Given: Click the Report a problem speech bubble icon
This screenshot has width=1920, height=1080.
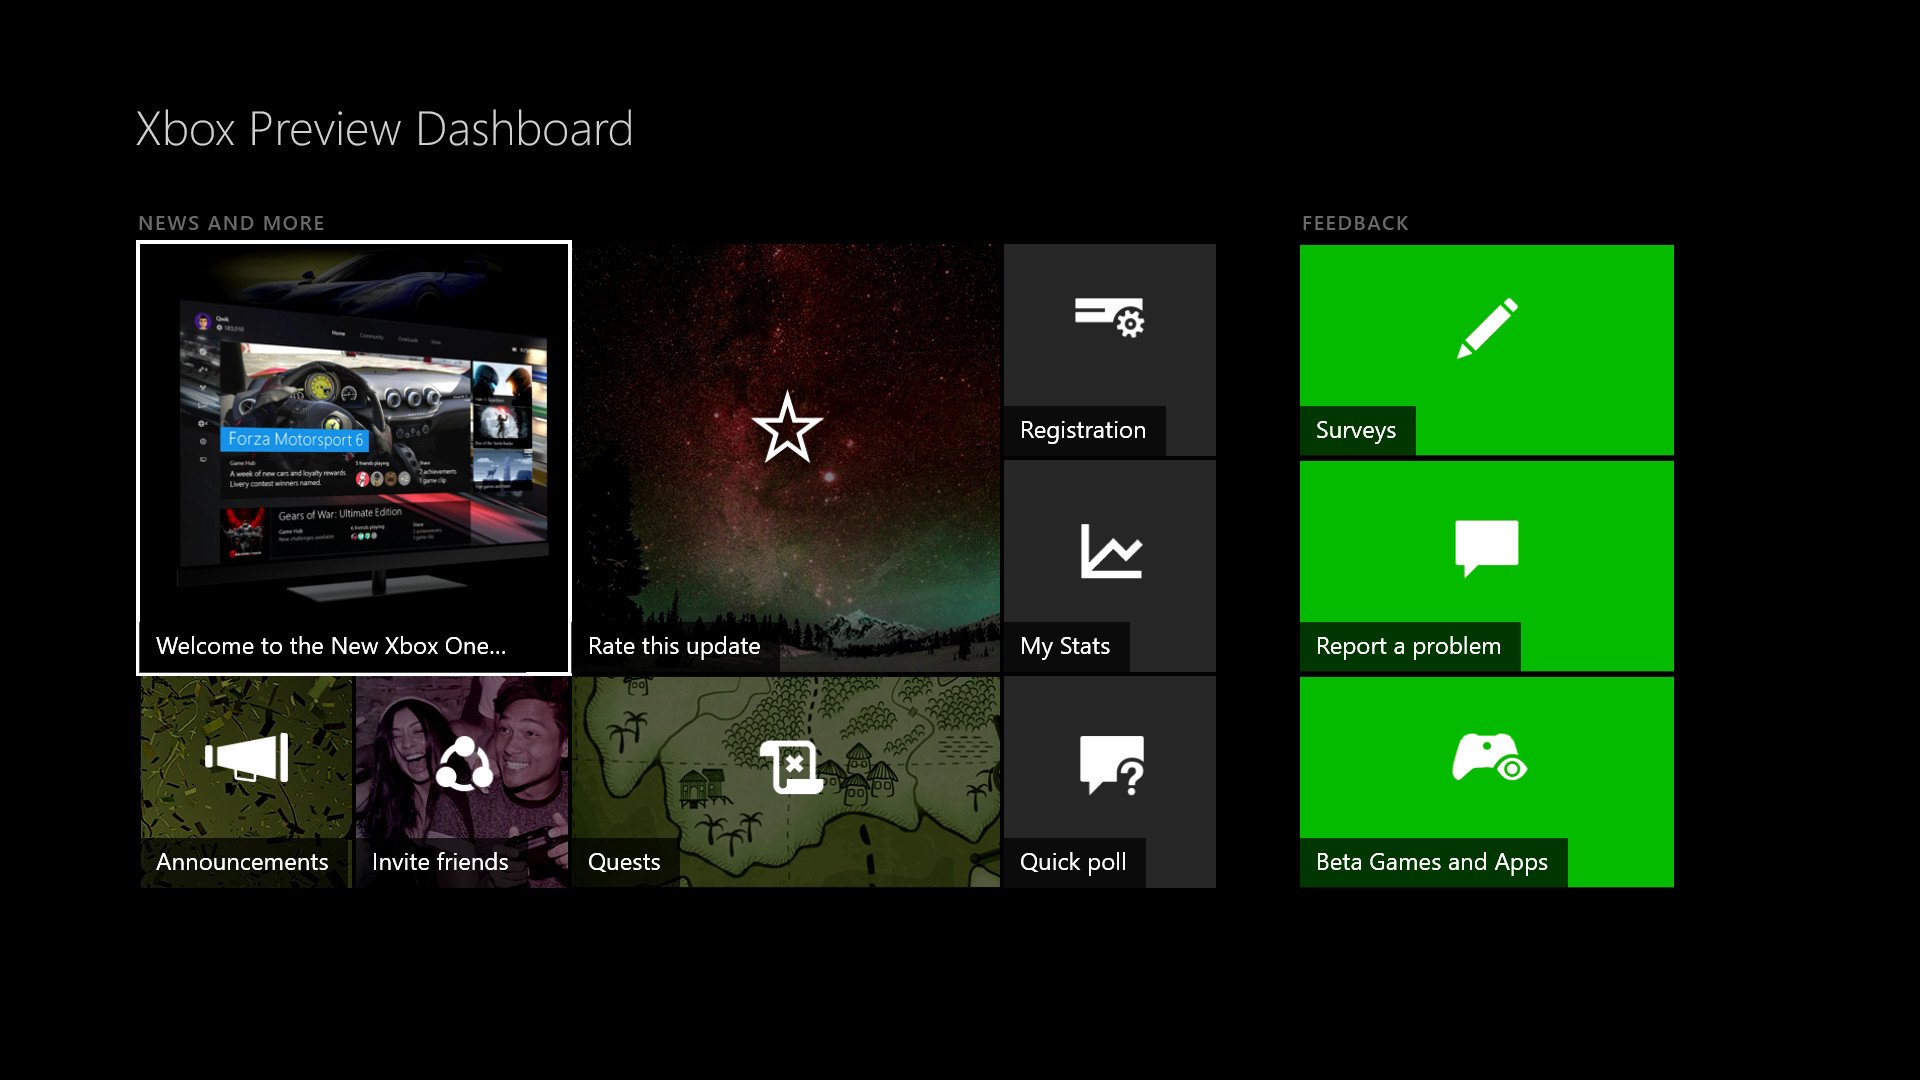Looking at the screenshot, I should pos(1487,548).
